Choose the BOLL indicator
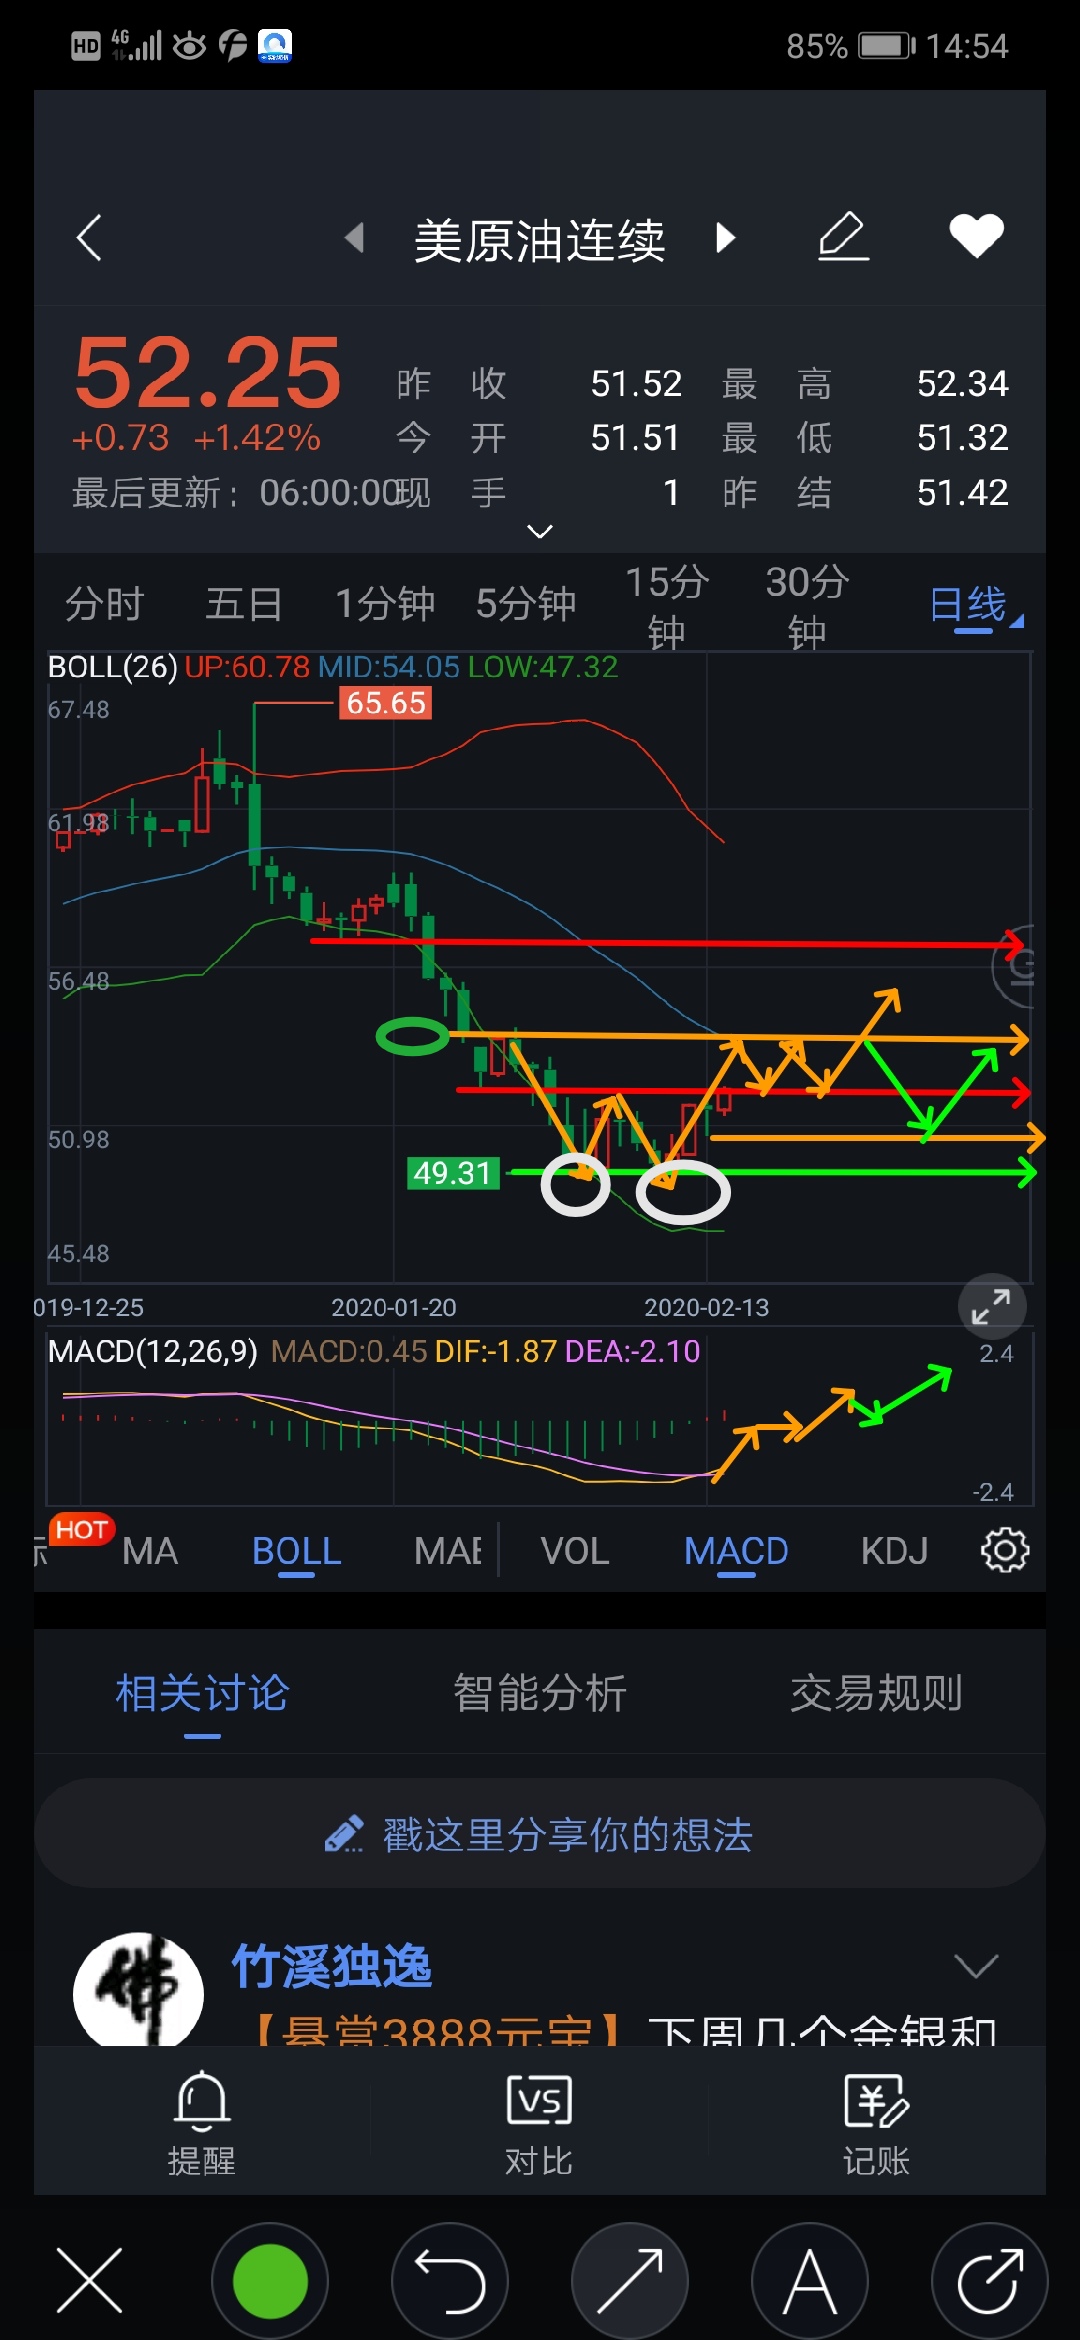1080x2340 pixels. (296, 1552)
